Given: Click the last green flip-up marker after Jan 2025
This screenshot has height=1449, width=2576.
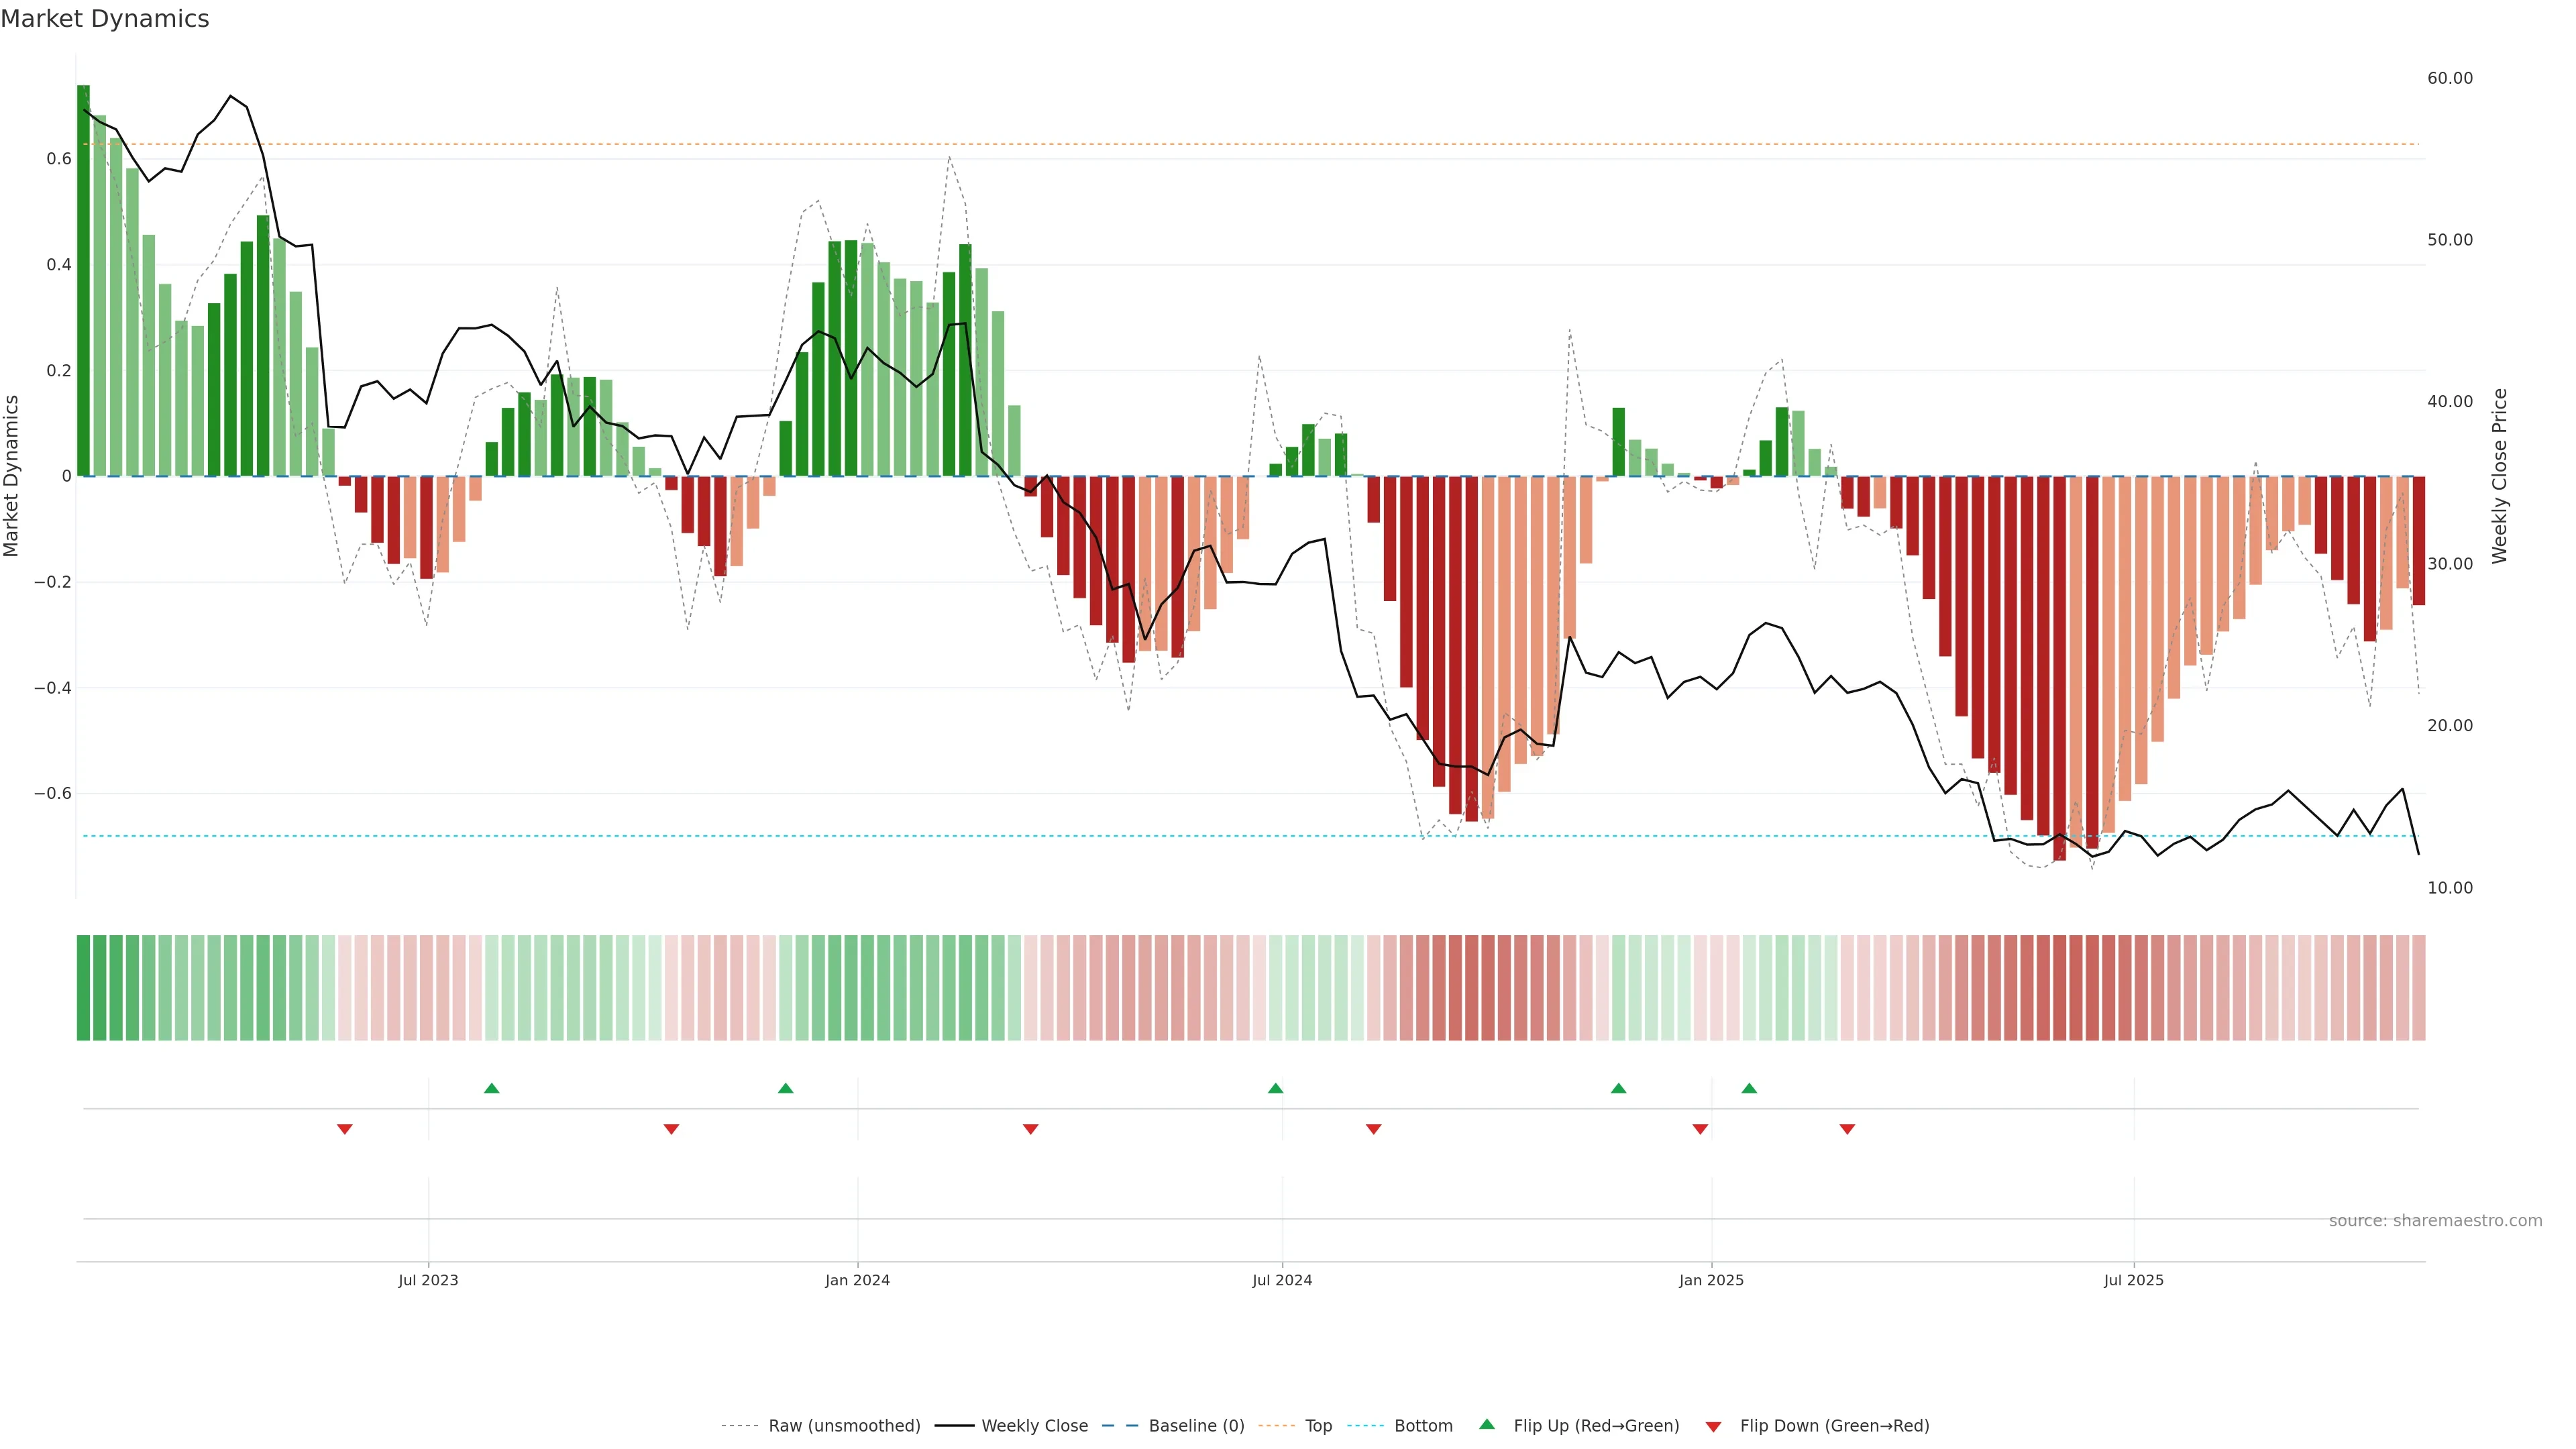Looking at the screenshot, I should click(1749, 1088).
